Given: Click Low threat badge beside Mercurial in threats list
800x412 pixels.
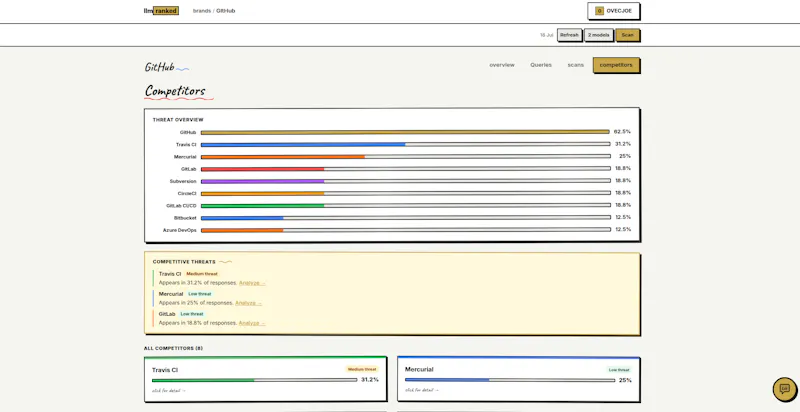Looking at the screenshot, I should (x=199, y=294).
